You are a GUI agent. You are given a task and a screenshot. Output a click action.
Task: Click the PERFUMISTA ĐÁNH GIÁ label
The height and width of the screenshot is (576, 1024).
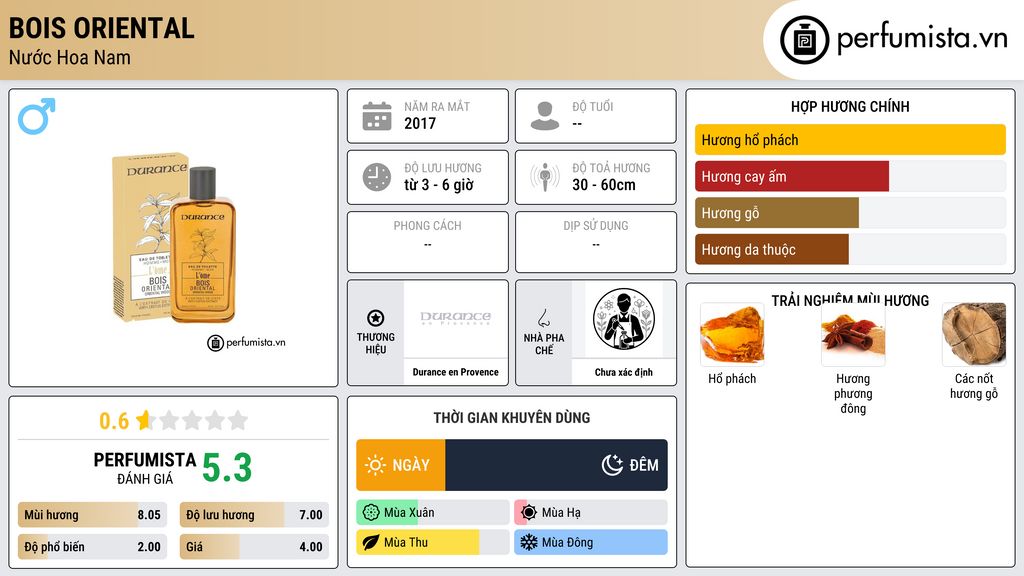pyautogui.click(x=145, y=468)
